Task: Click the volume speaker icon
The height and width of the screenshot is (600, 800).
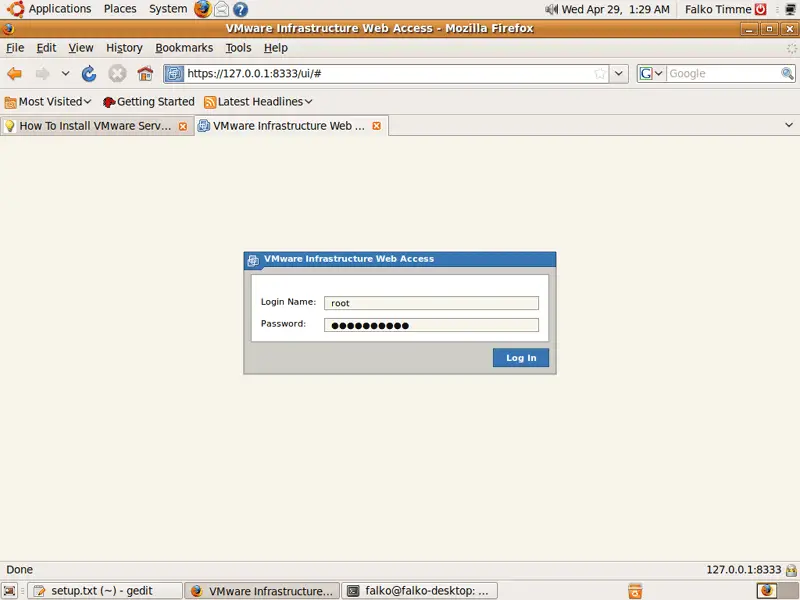Action: (x=551, y=9)
